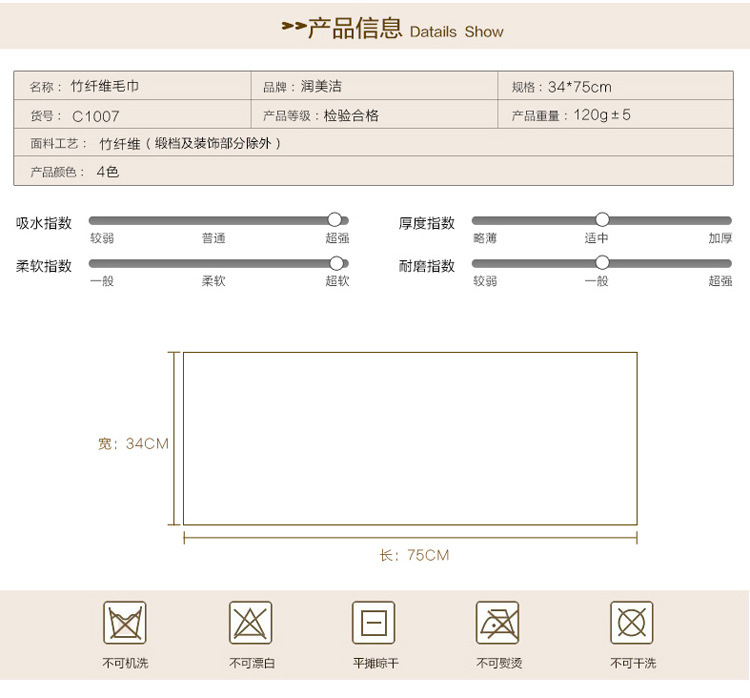Screen dimensions: 750x698
Task: Click the 耐磨指数 label
Action: 427,266
